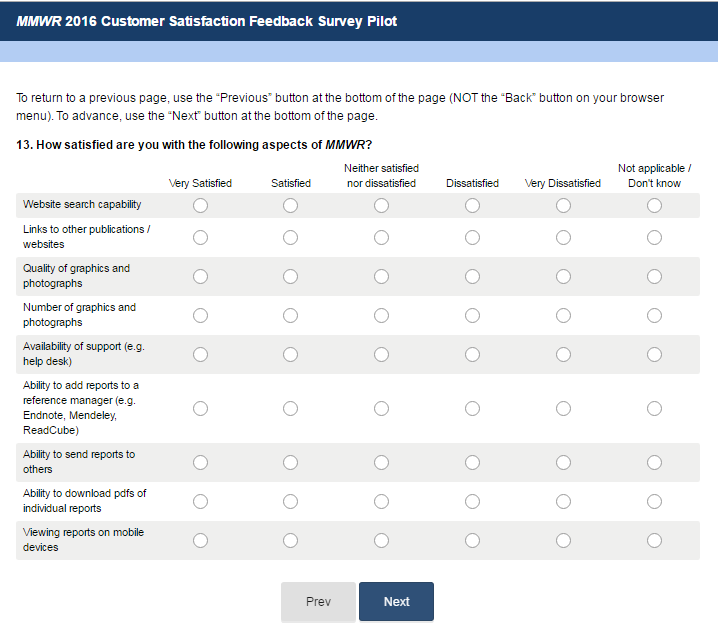The width and height of the screenshot is (718, 632).
Task: Mark Not applicable for download pdfs row
Action: click(x=654, y=501)
